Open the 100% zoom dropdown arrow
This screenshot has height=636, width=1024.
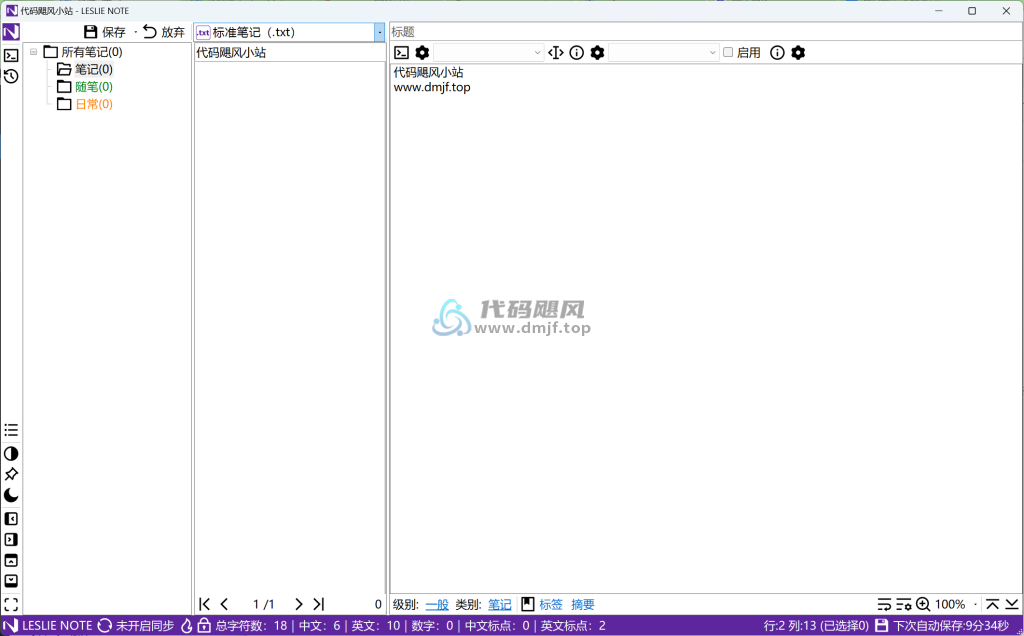click(x=976, y=605)
